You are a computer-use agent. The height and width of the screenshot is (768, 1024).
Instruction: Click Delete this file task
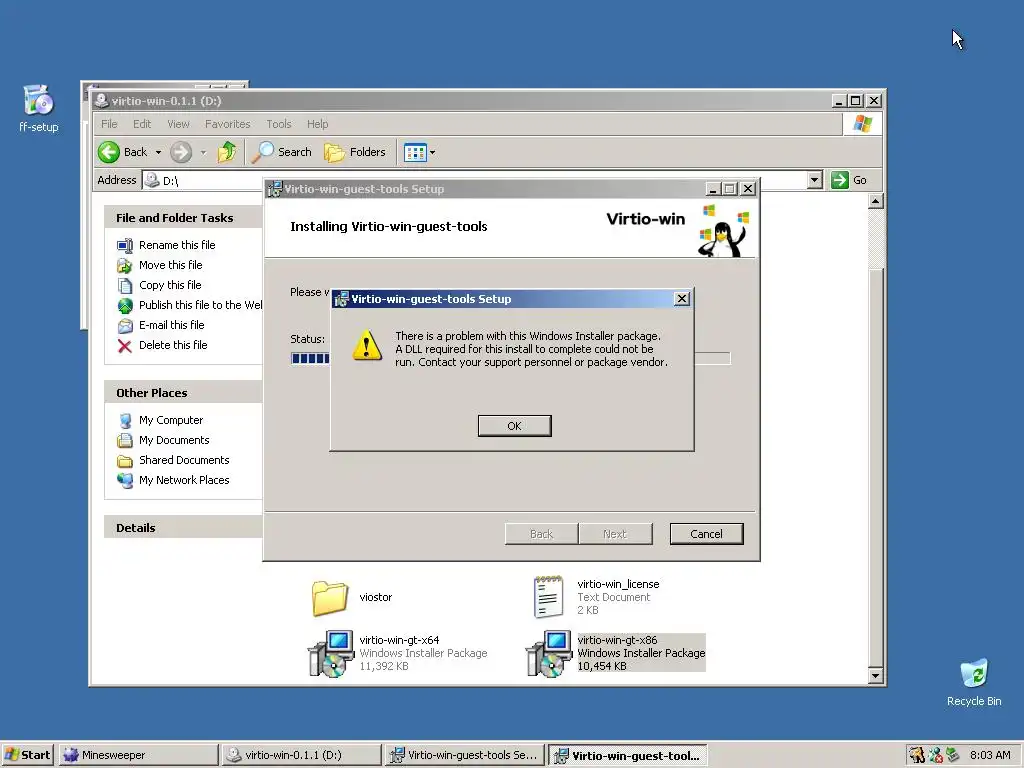click(173, 345)
